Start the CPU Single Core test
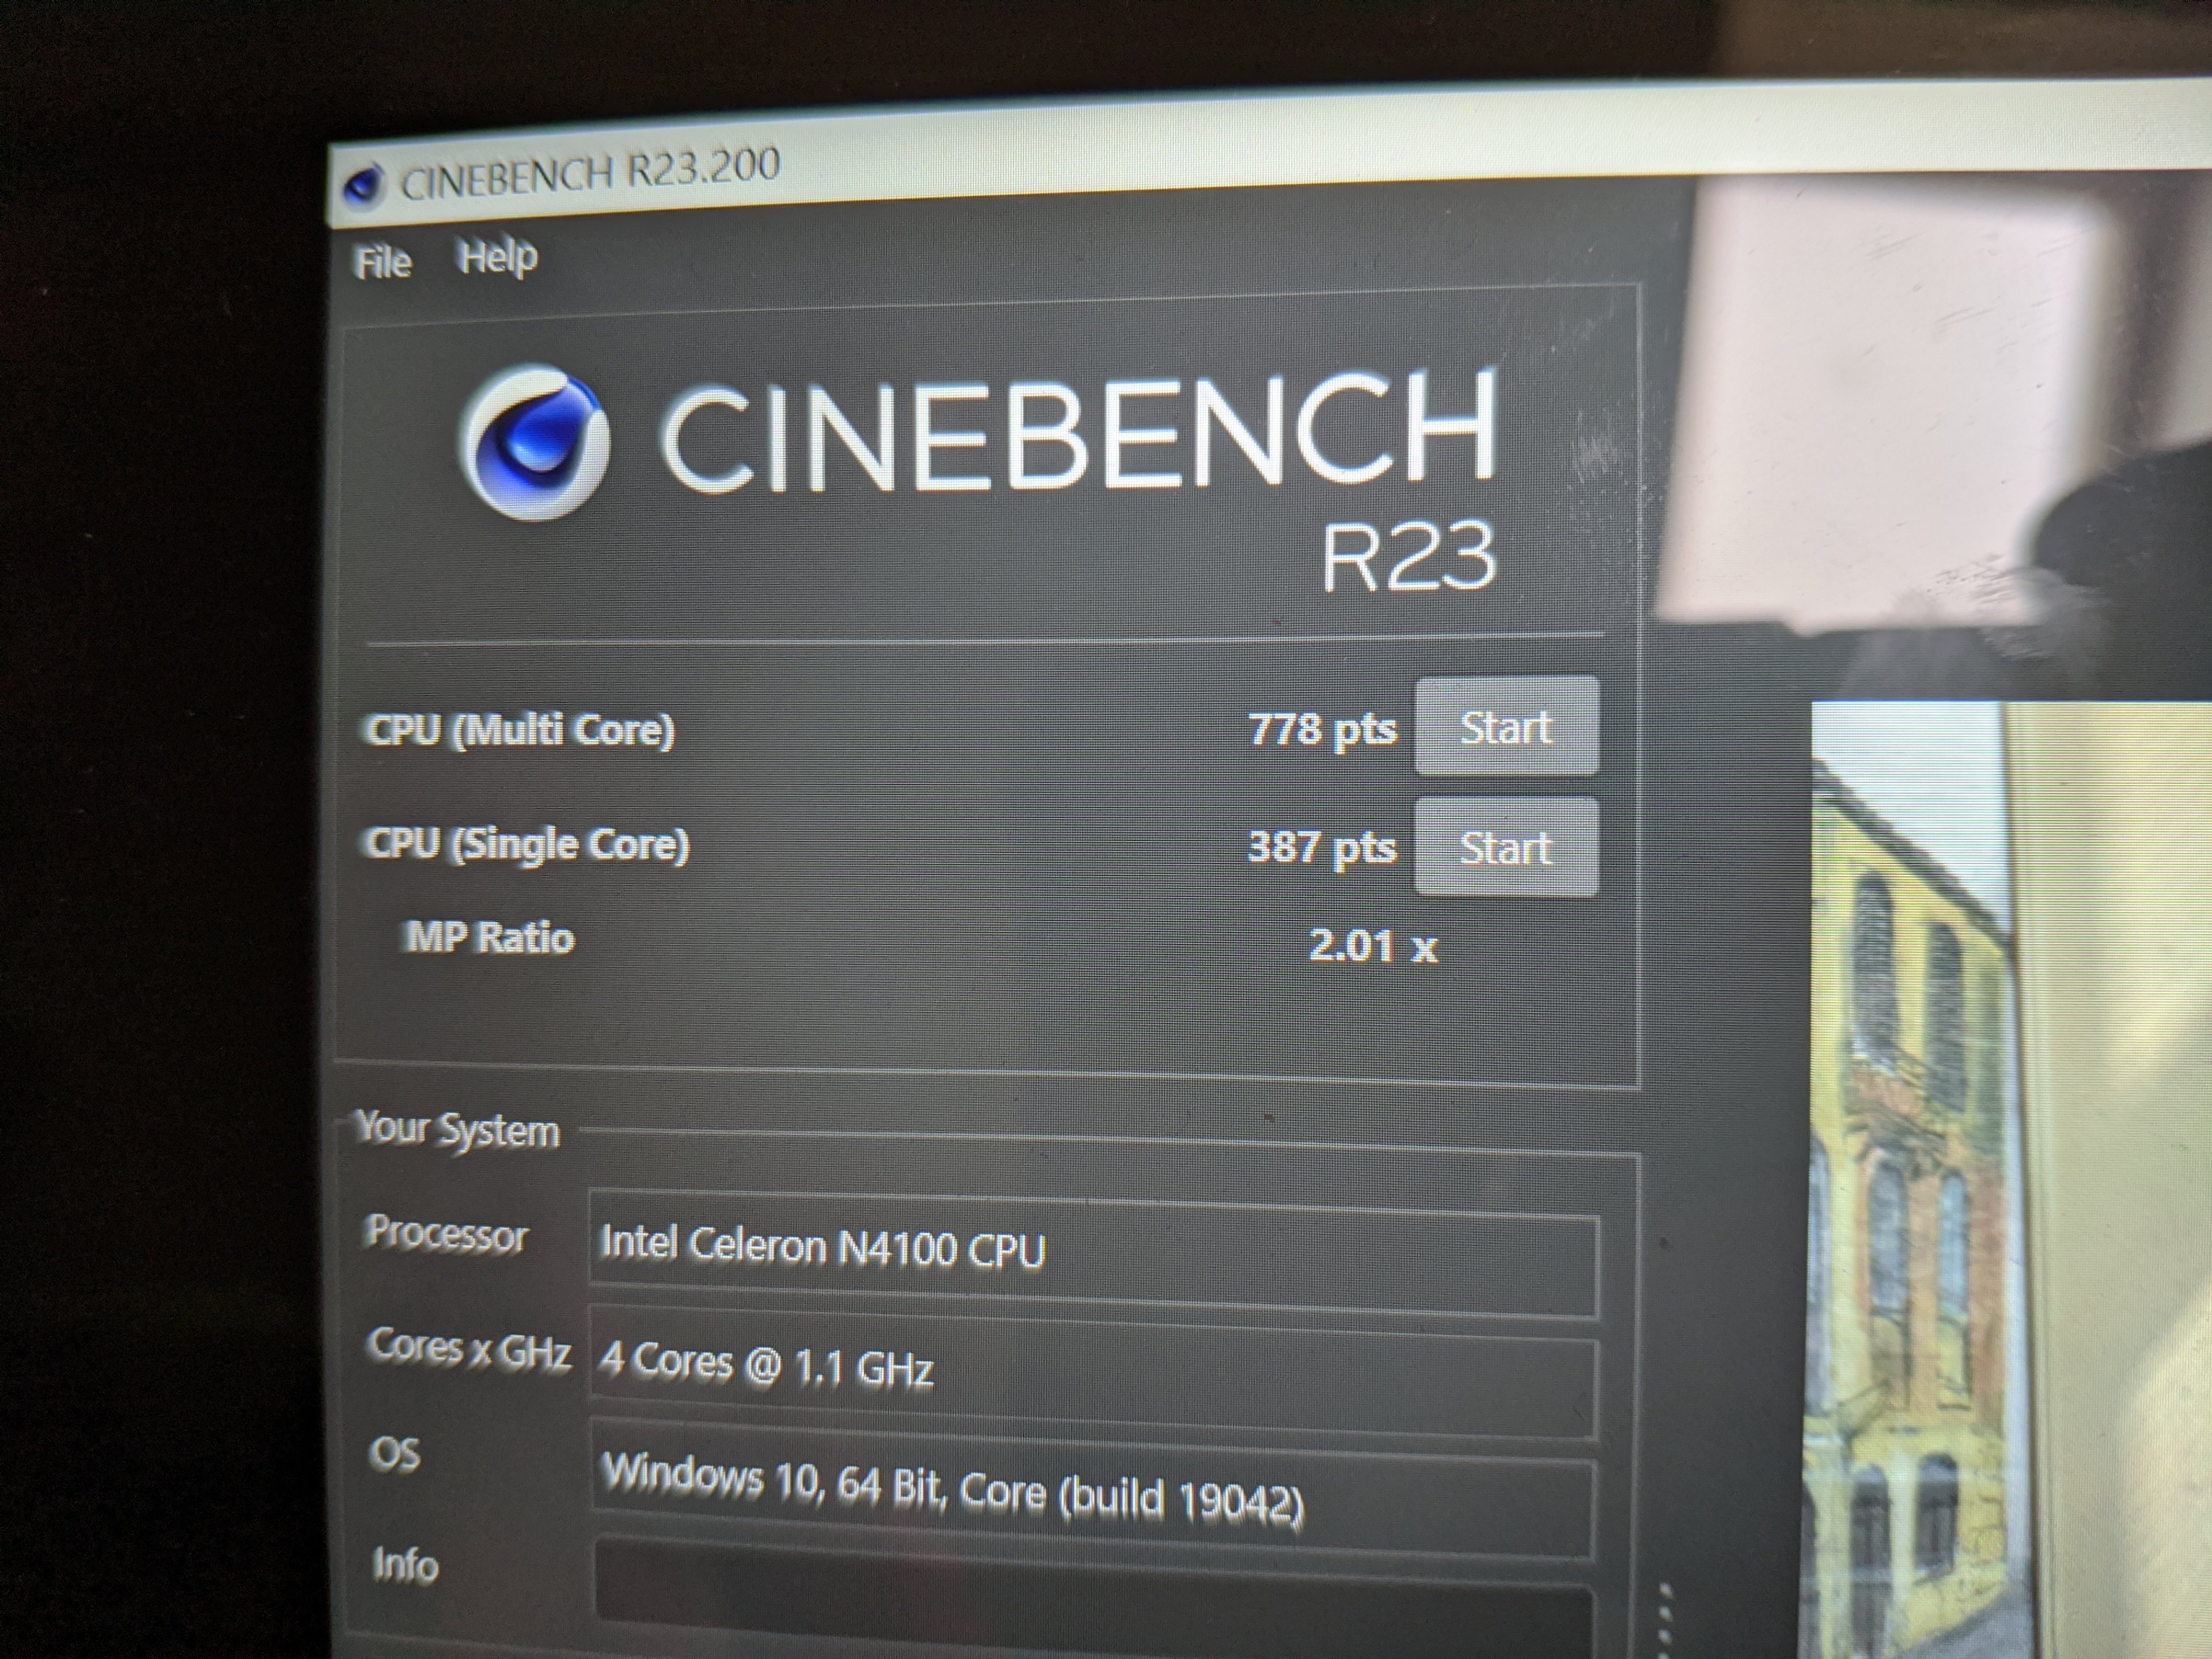This screenshot has width=2212, height=1659. point(1506,847)
